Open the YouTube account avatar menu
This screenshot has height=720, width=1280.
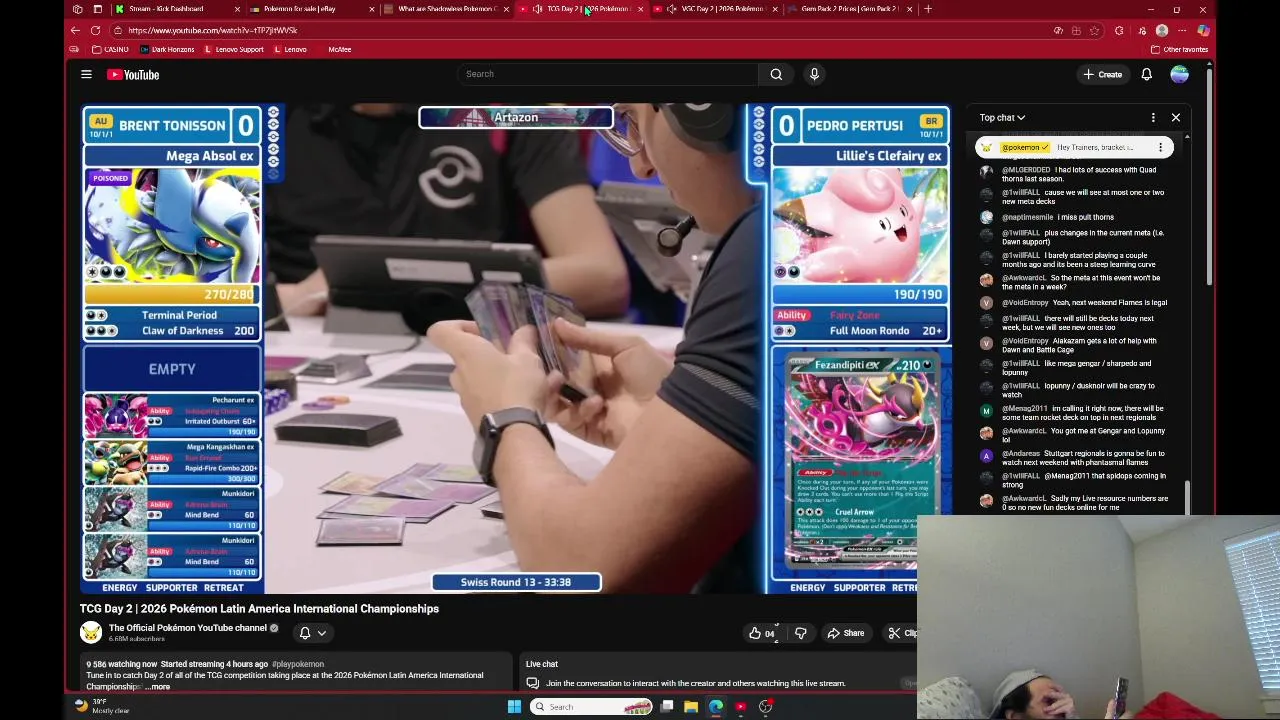tap(1180, 74)
